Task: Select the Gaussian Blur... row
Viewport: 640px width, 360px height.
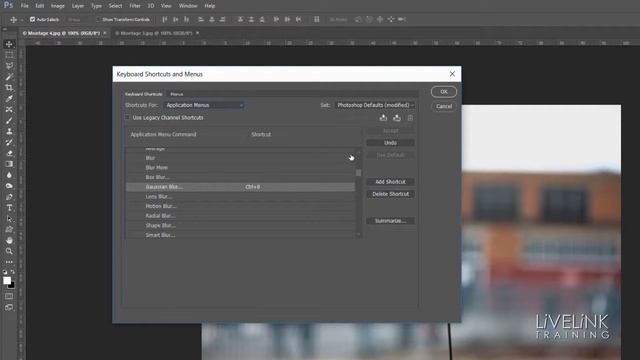Action: click(240, 187)
